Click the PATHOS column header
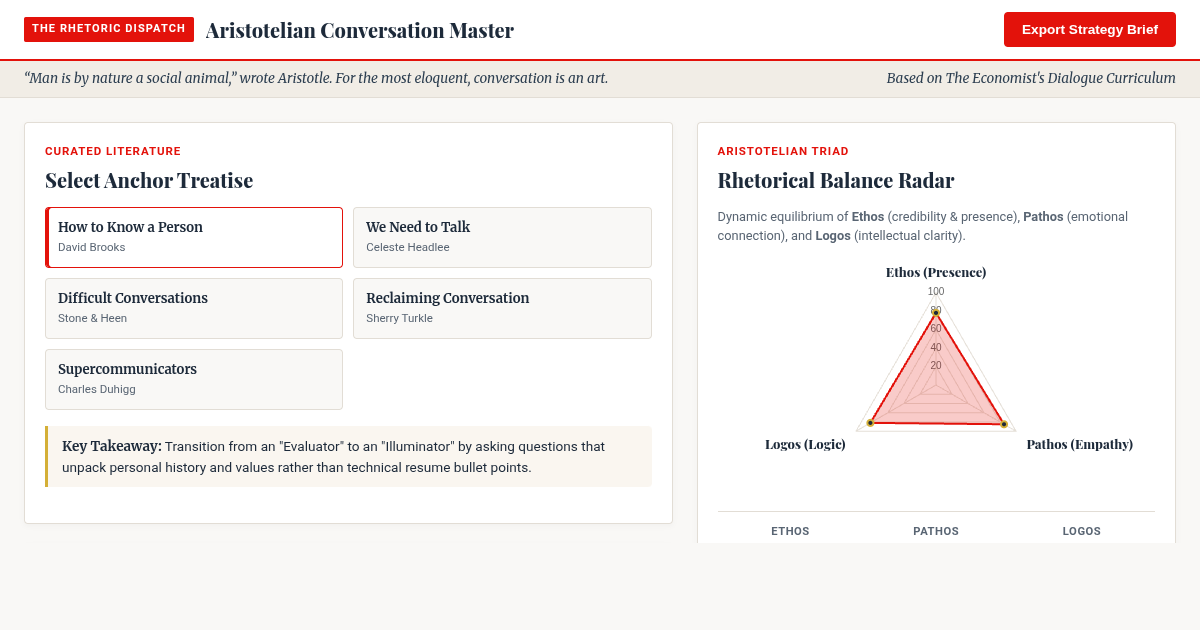1200x630 pixels. coord(936,531)
